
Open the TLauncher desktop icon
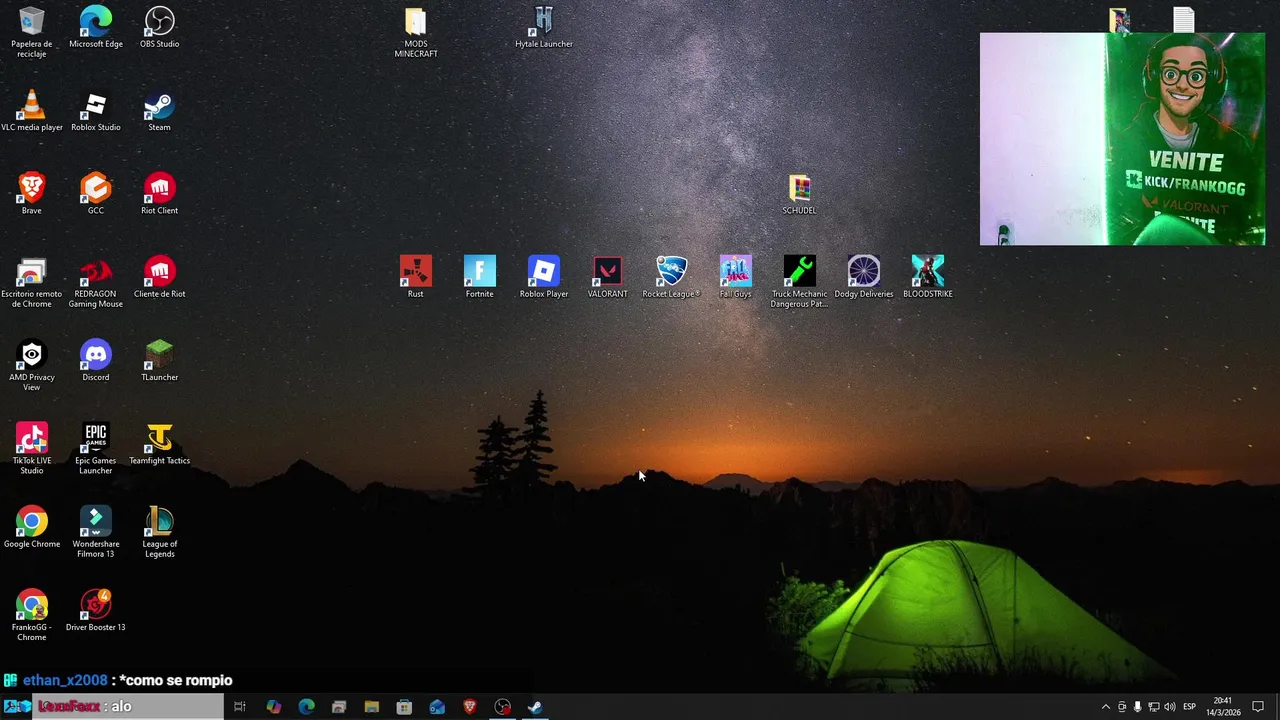pos(160,360)
